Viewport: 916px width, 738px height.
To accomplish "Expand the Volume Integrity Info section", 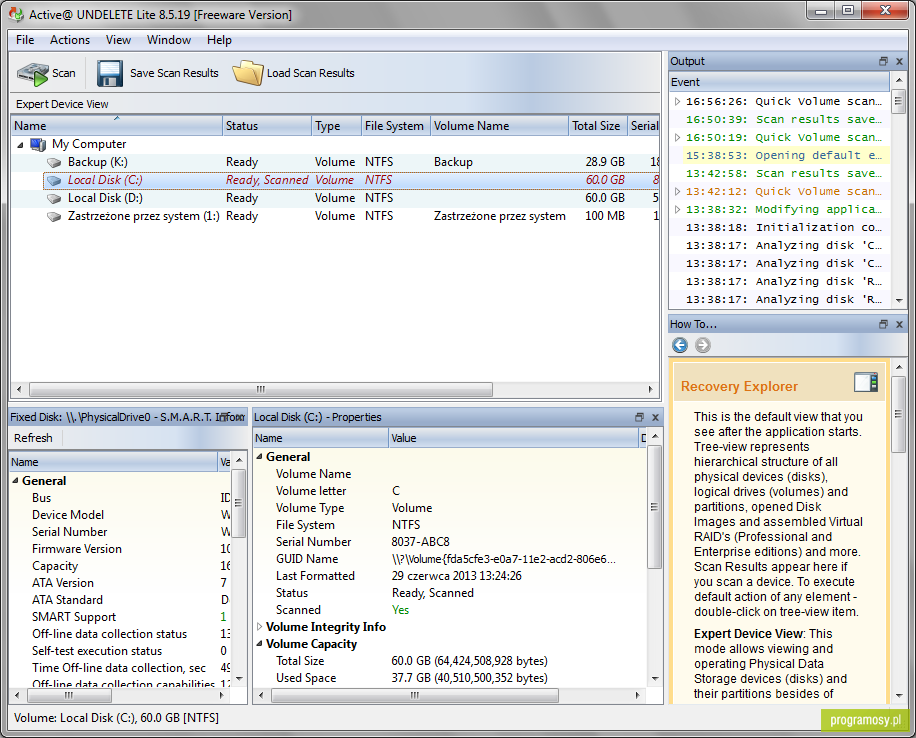I will [260, 627].
